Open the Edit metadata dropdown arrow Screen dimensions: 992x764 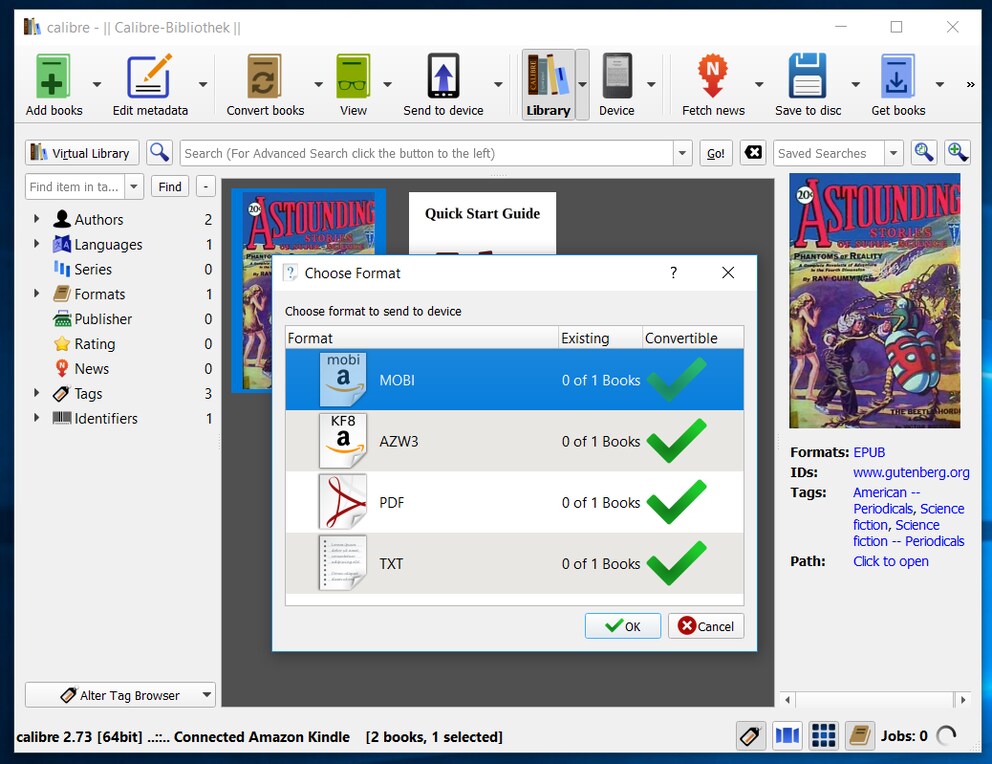pyautogui.click(x=203, y=84)
